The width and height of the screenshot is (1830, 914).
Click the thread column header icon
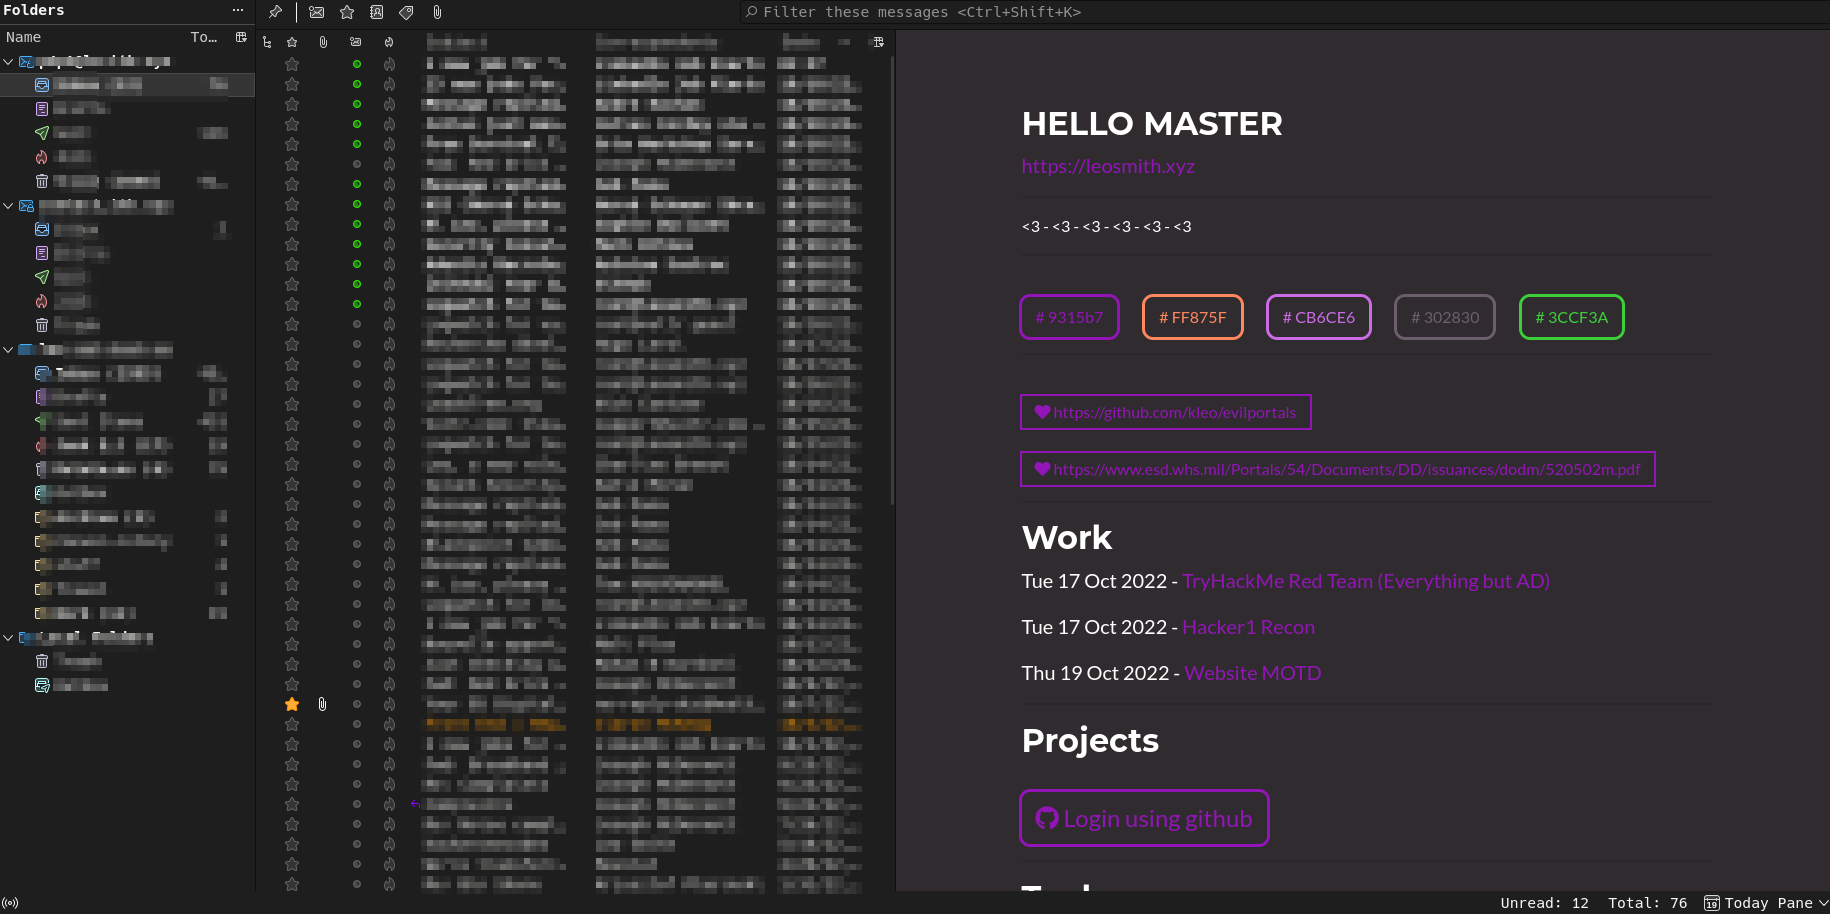(x=267, y=42)
